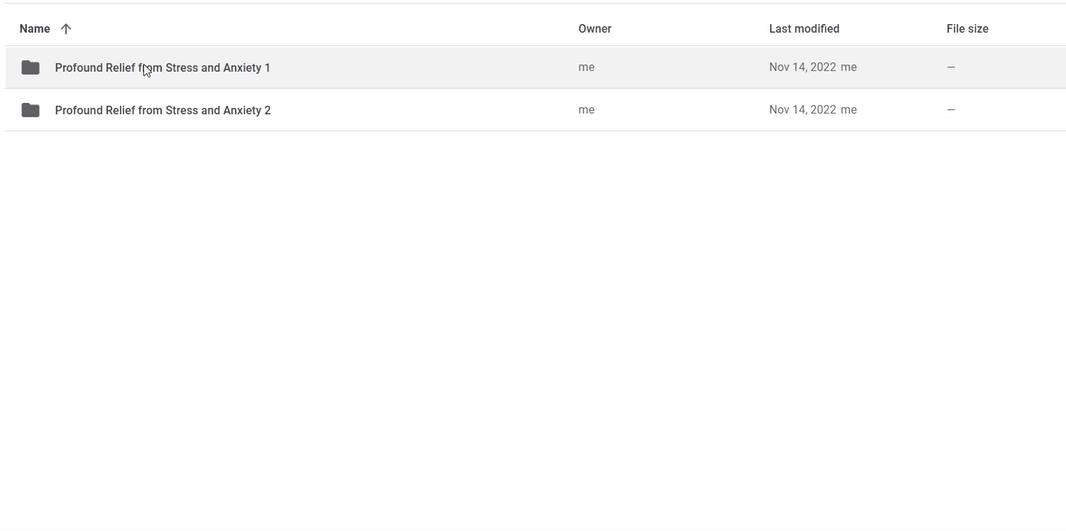Toggle sort direction arrow next to Name

tap(65, 29)
